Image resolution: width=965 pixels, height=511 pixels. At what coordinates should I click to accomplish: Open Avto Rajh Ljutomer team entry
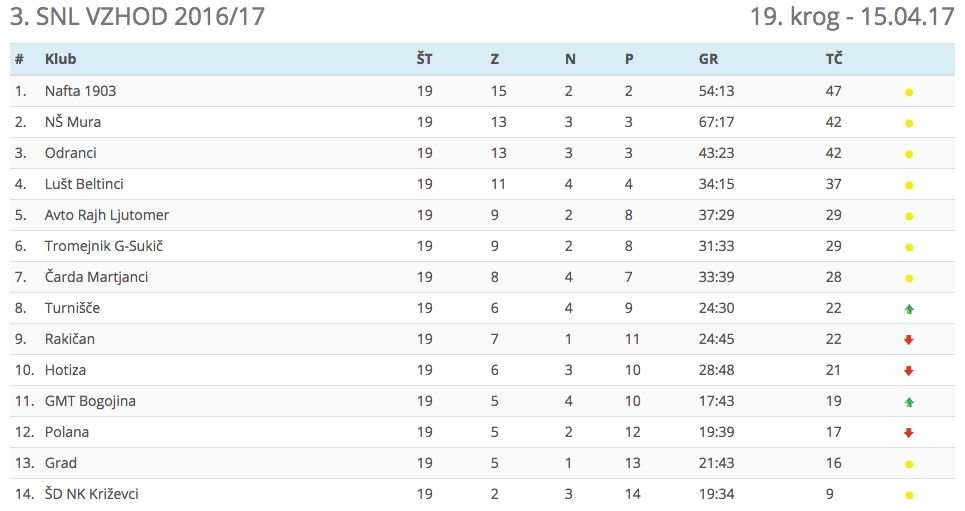click(x=107, y=215)
